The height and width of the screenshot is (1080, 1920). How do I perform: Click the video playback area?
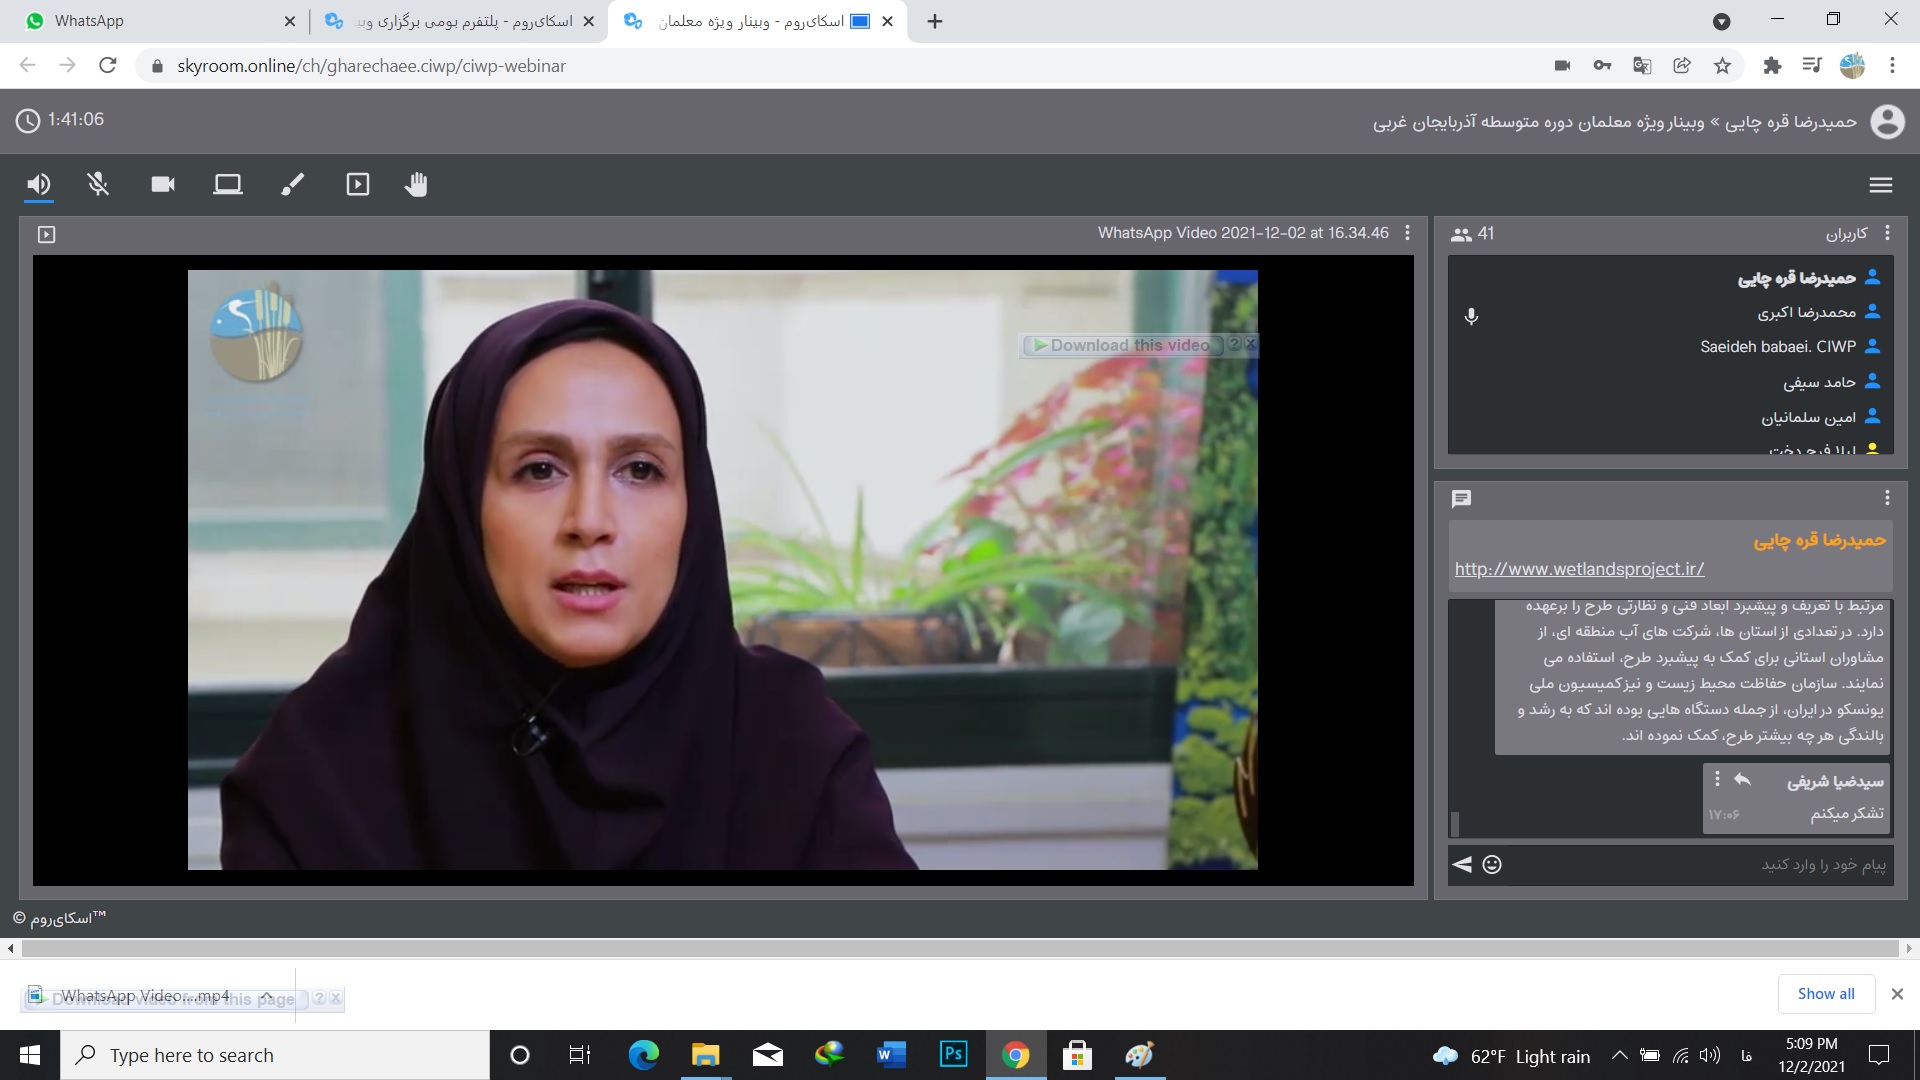(x=722, y=569)
